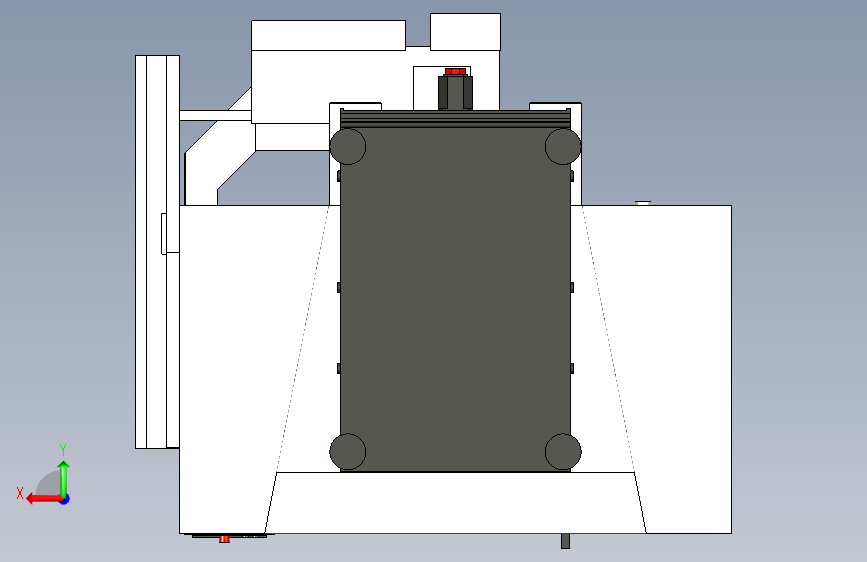
Task: Select the trapezoidal bottom plate of the base
Action: [455, 503]
